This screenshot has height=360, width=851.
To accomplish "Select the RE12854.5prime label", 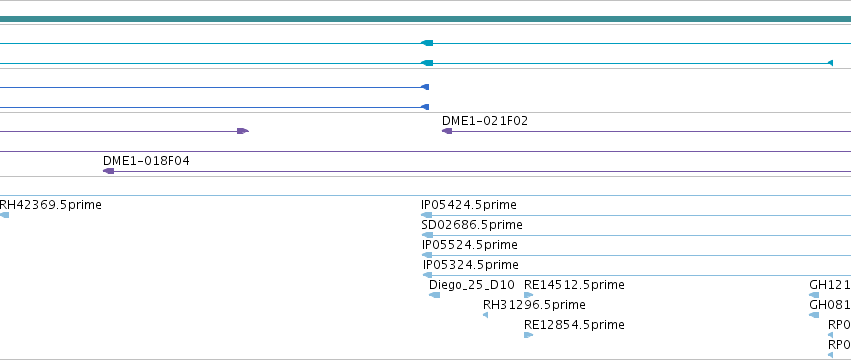I will pos(574,325).
